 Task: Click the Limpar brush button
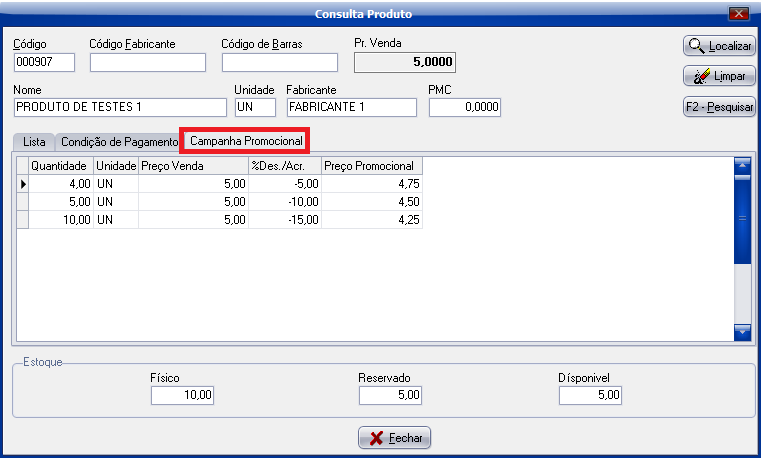point(719,76)
